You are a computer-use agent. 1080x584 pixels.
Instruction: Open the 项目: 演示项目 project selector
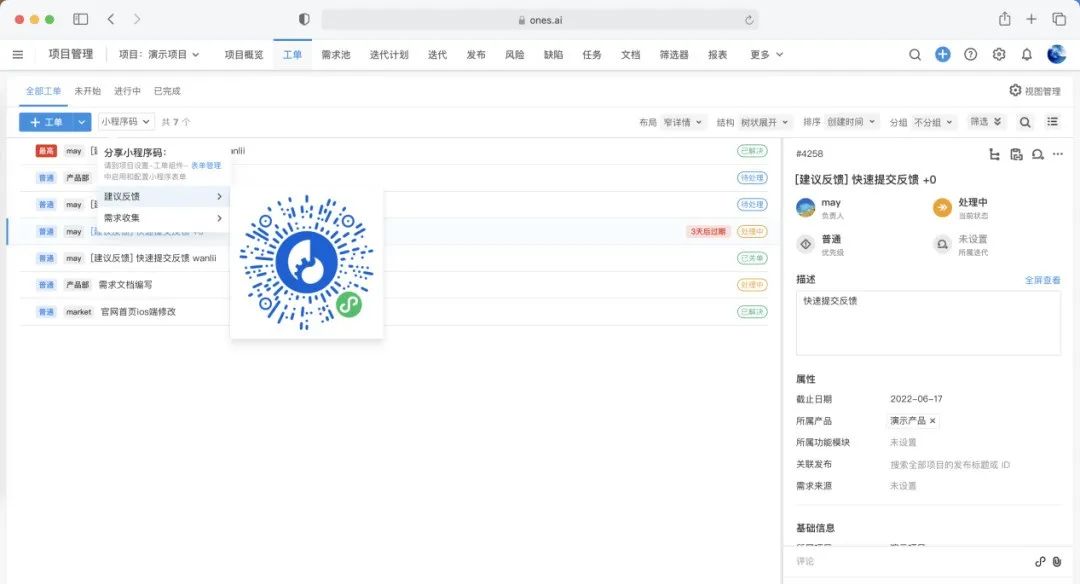159,54
